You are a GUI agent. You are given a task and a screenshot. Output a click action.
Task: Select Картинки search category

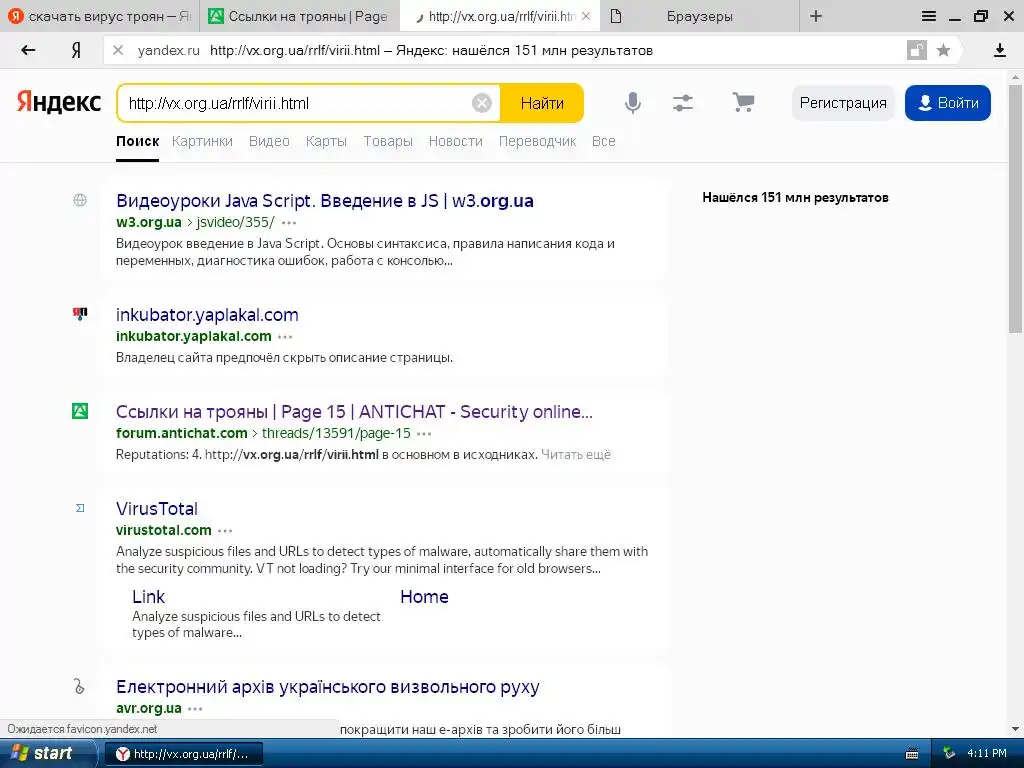pyautogui.click(x=202, y=141)
